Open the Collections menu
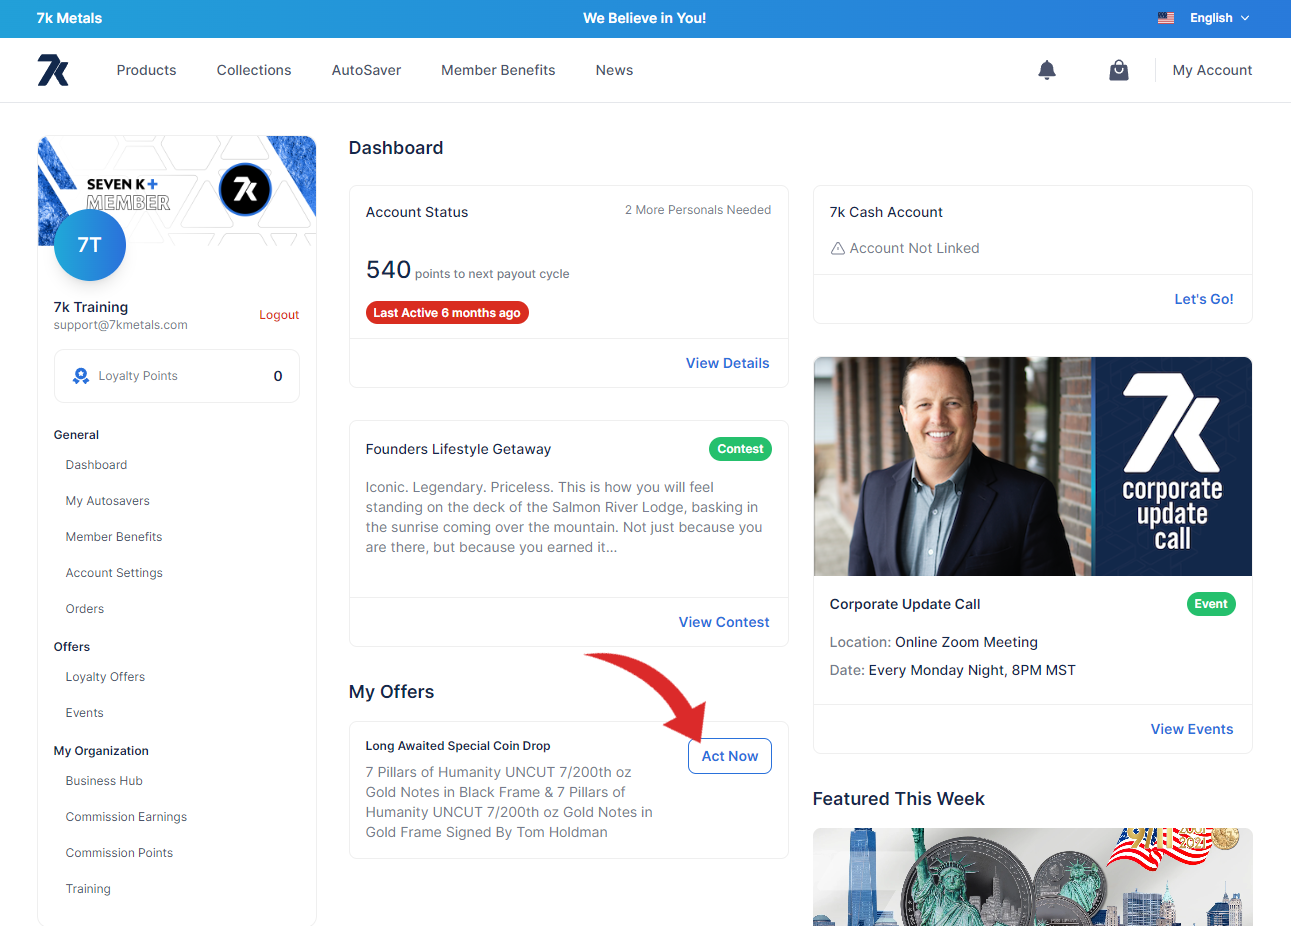Screen dimensions: 1291x926 coord(254,70)
